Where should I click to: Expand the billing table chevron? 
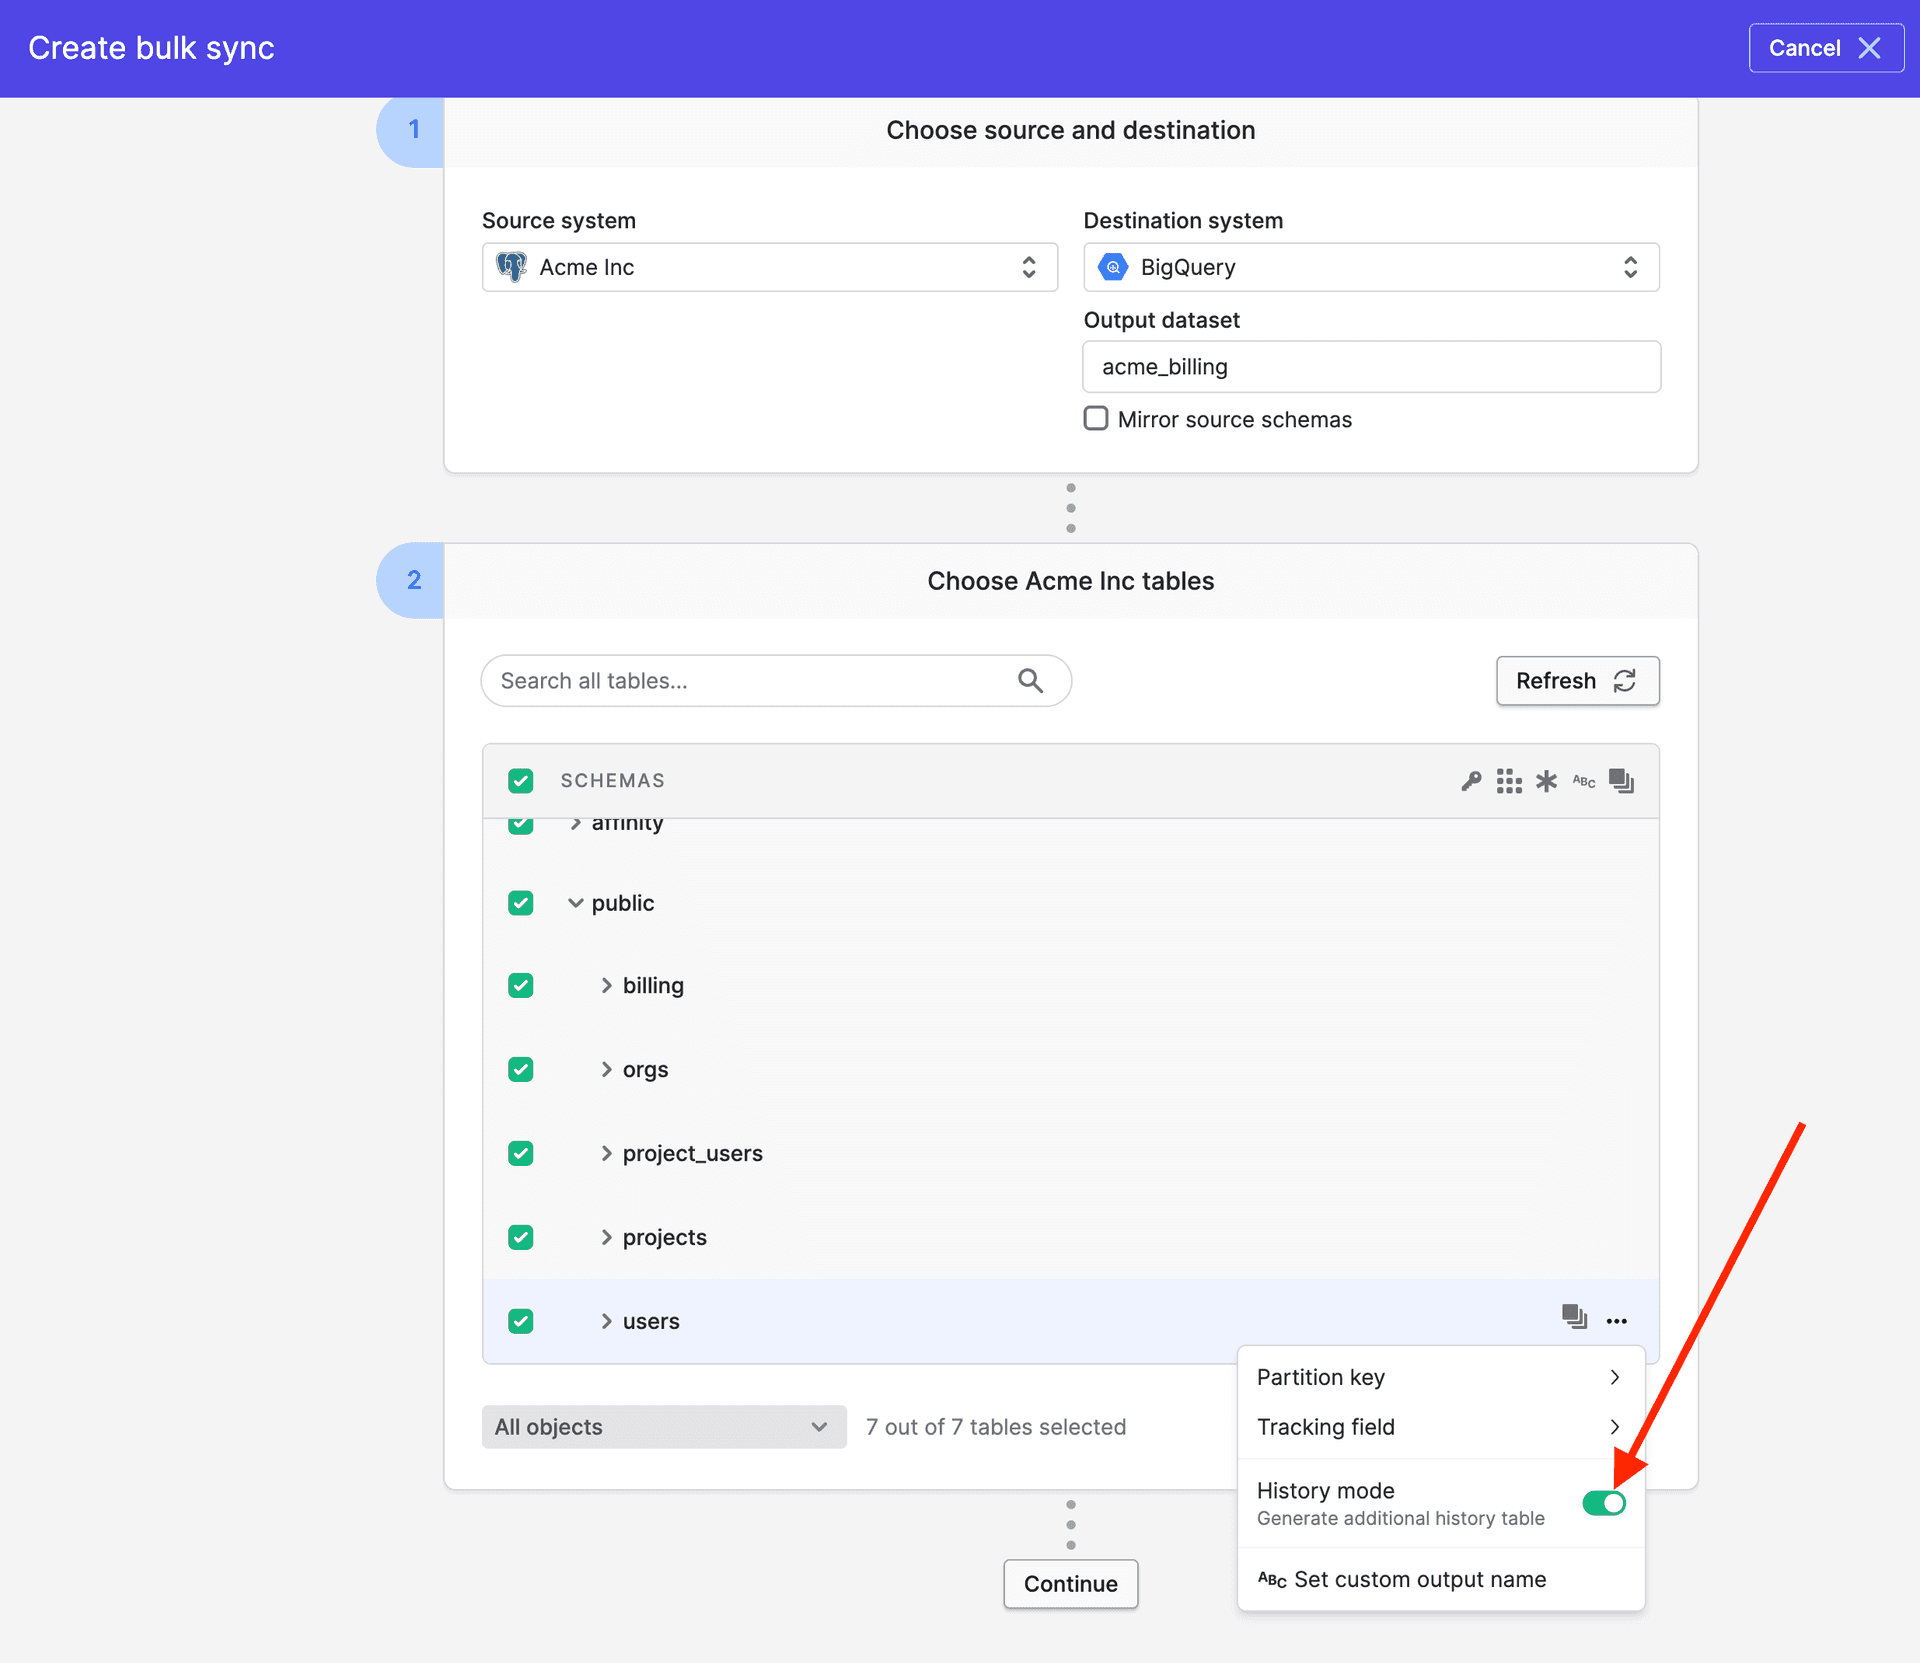click(606, 985)
